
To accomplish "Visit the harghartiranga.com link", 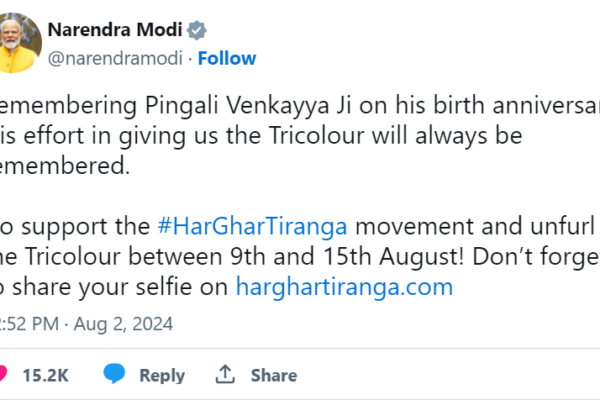I will pyautogui.click(x=343, y=287).
